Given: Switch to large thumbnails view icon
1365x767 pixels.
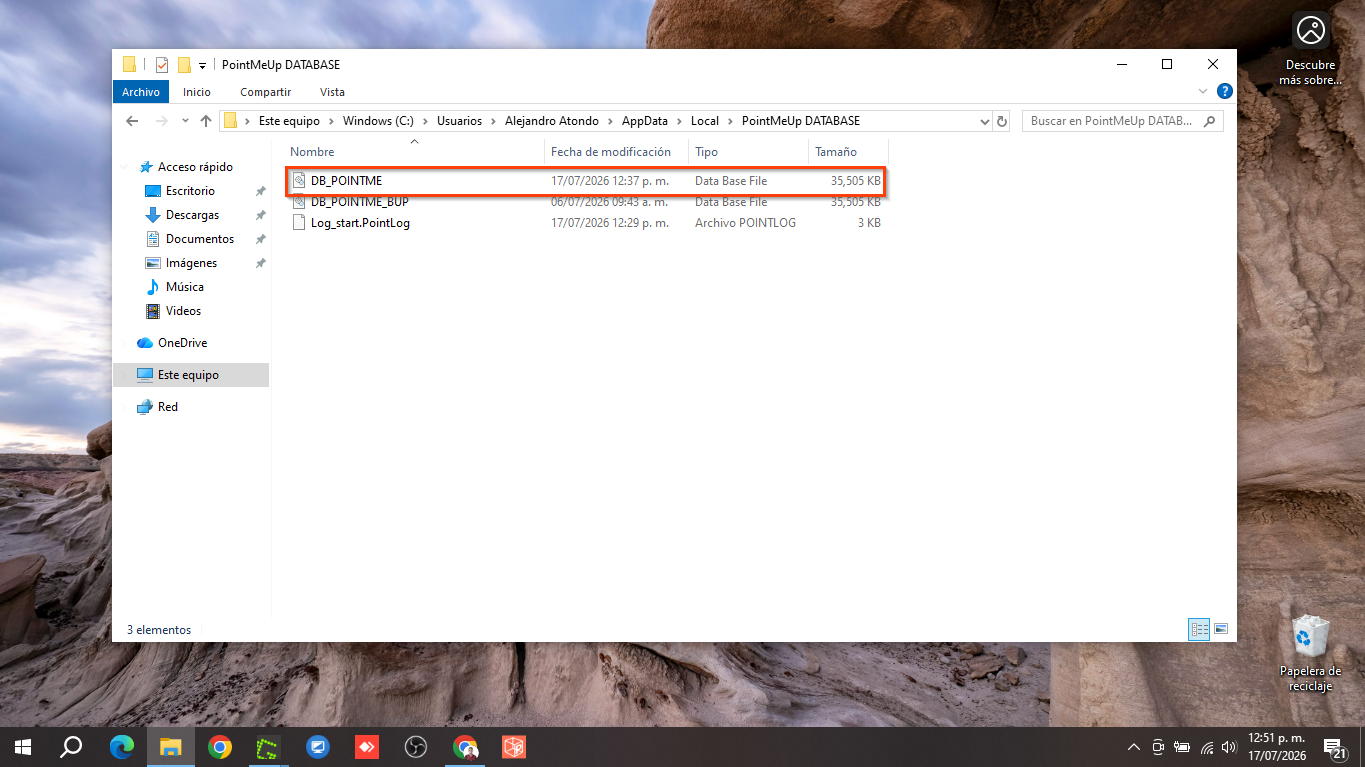Looking at the screenshot, I should 1221,629.
